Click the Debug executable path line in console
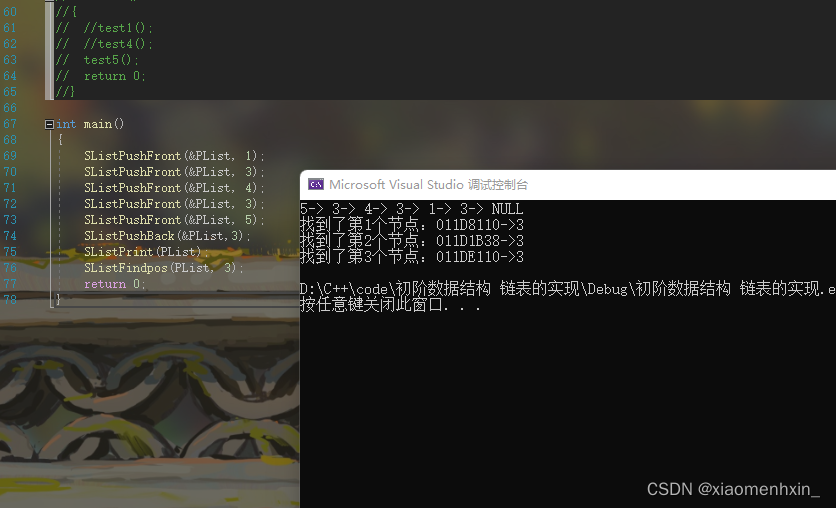836x508 pixels. (x=568, y=289)
